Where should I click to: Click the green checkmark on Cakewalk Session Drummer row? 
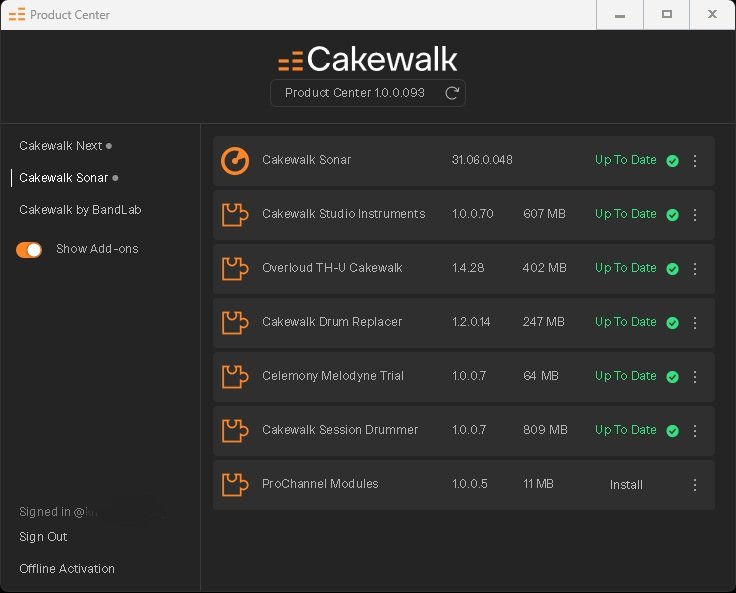[x=673, y=431]
